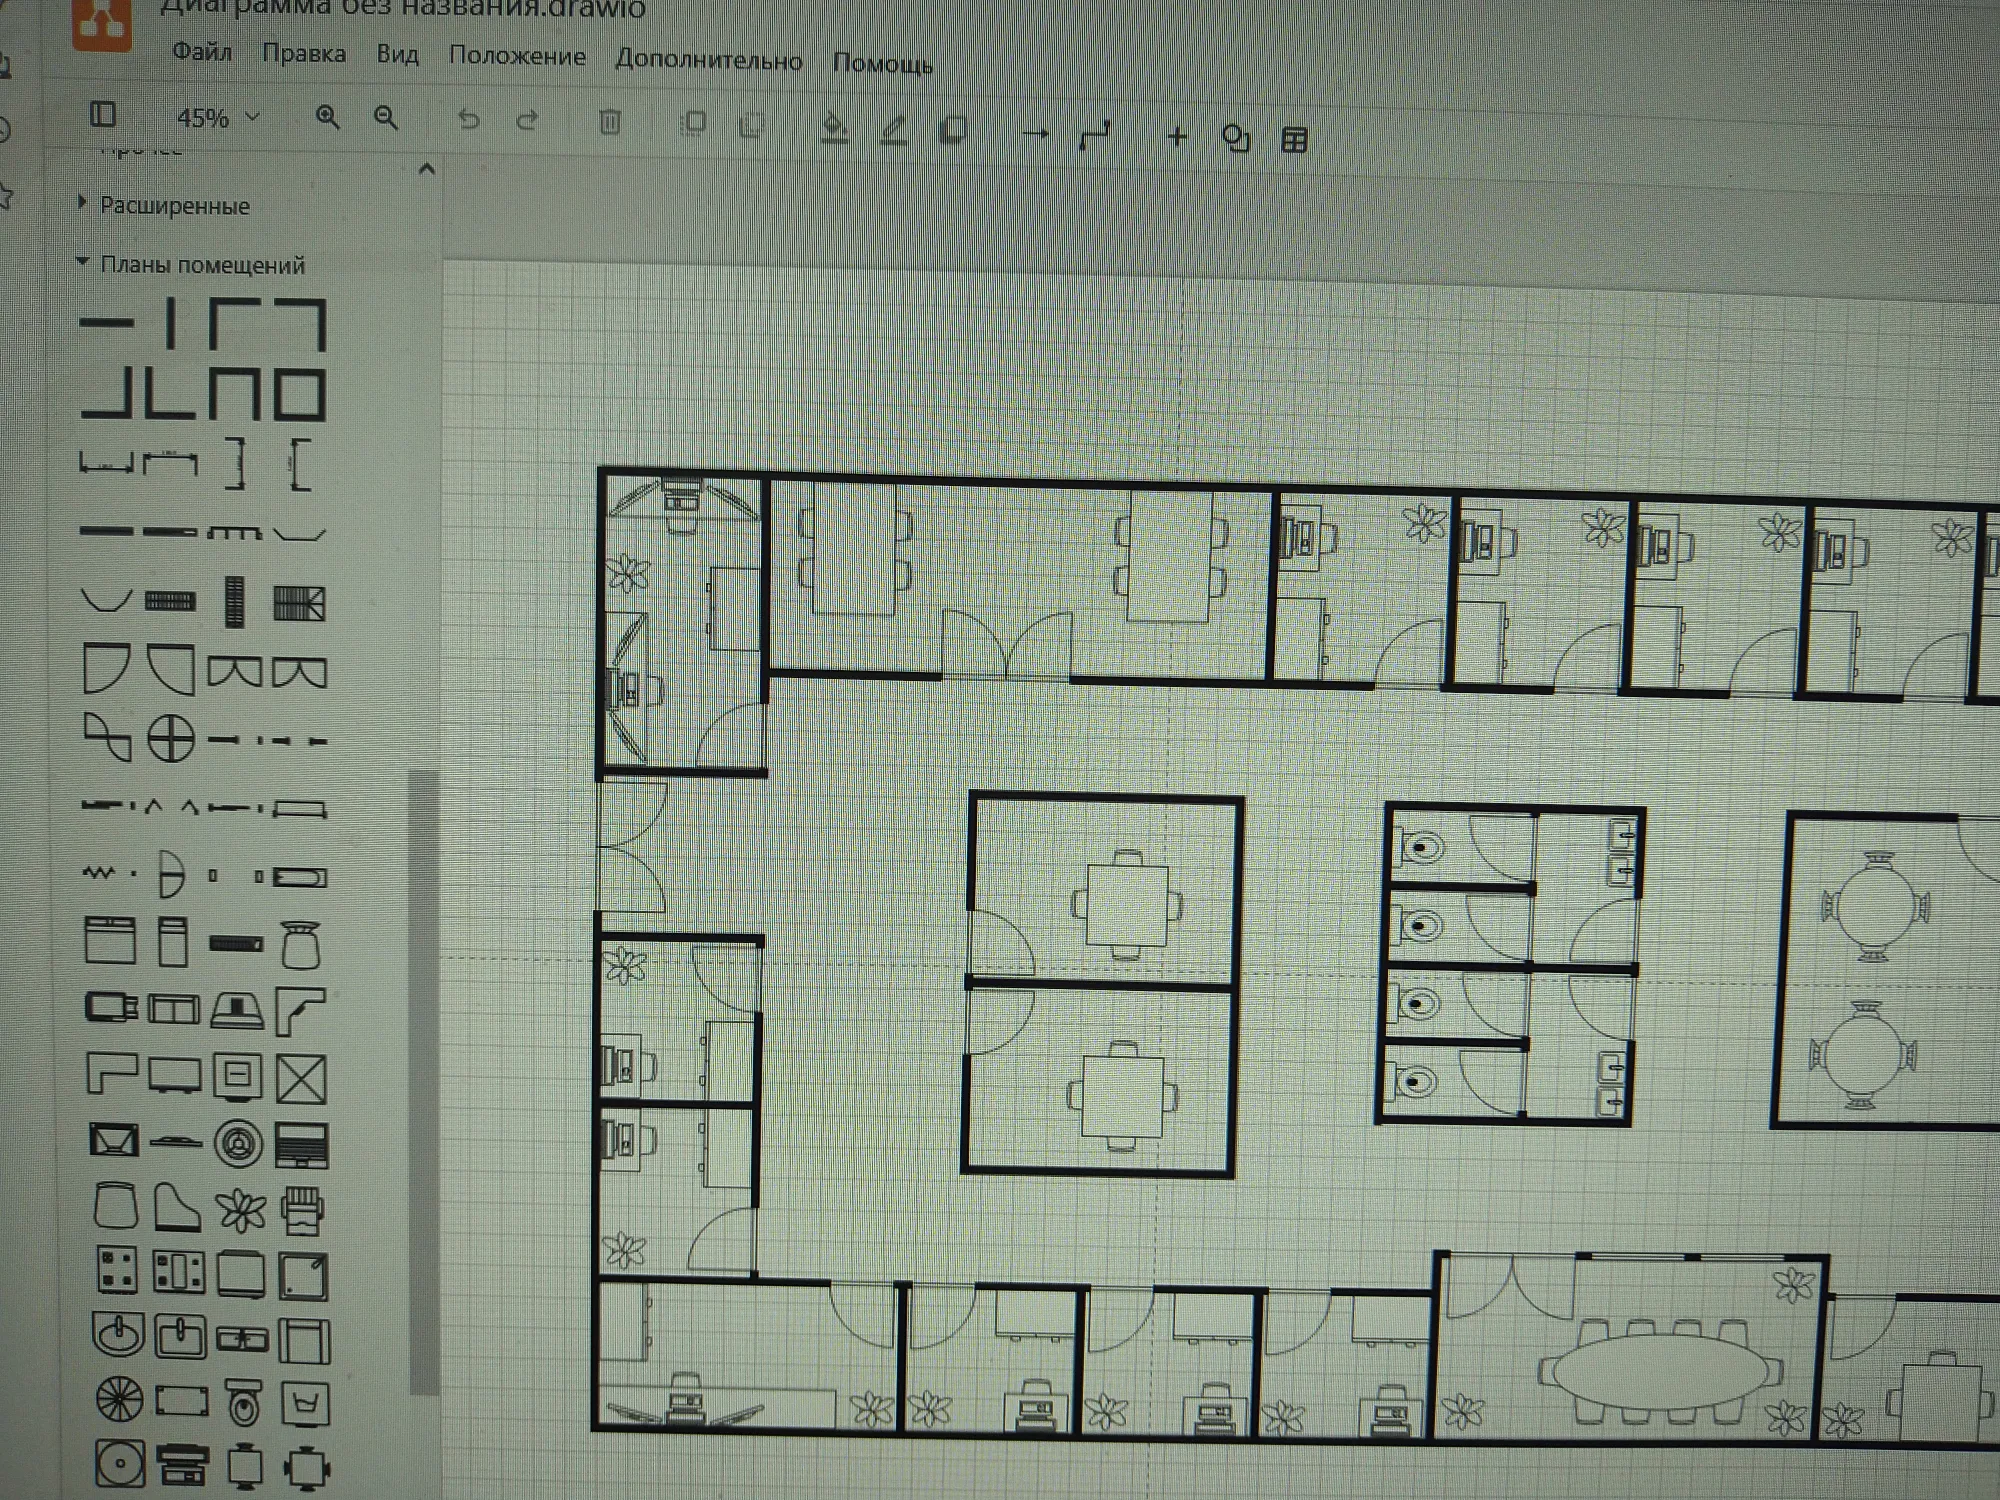2000x1500 pixels.
Task: Open the Файл menu
Action: click(x=202, y=51)
